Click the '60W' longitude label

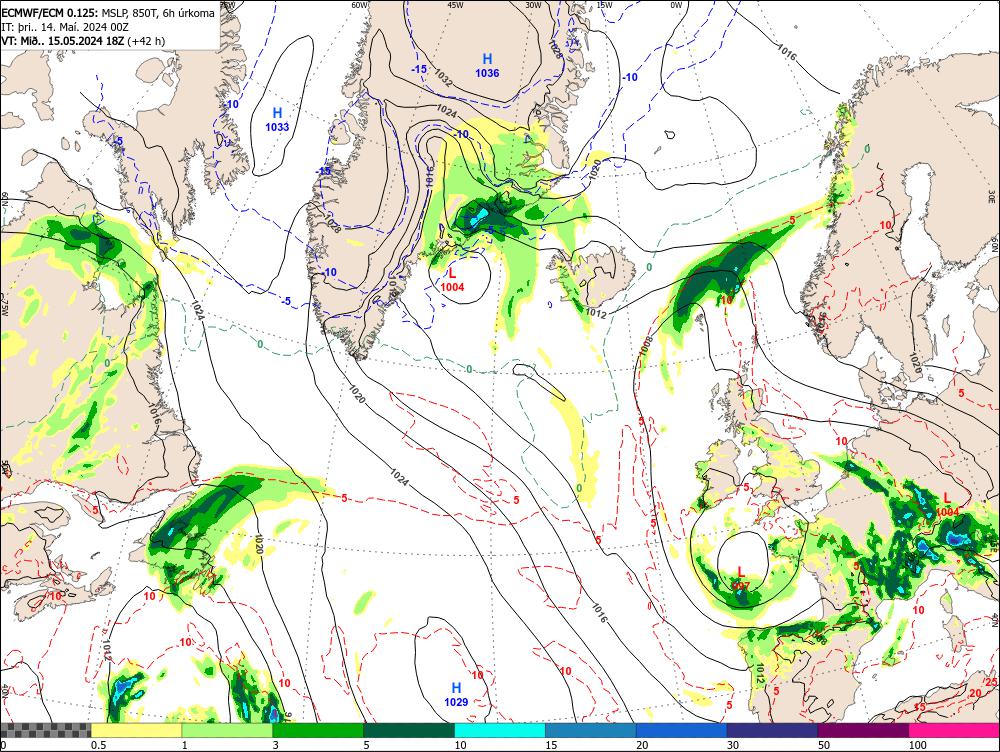click(360, 4)
